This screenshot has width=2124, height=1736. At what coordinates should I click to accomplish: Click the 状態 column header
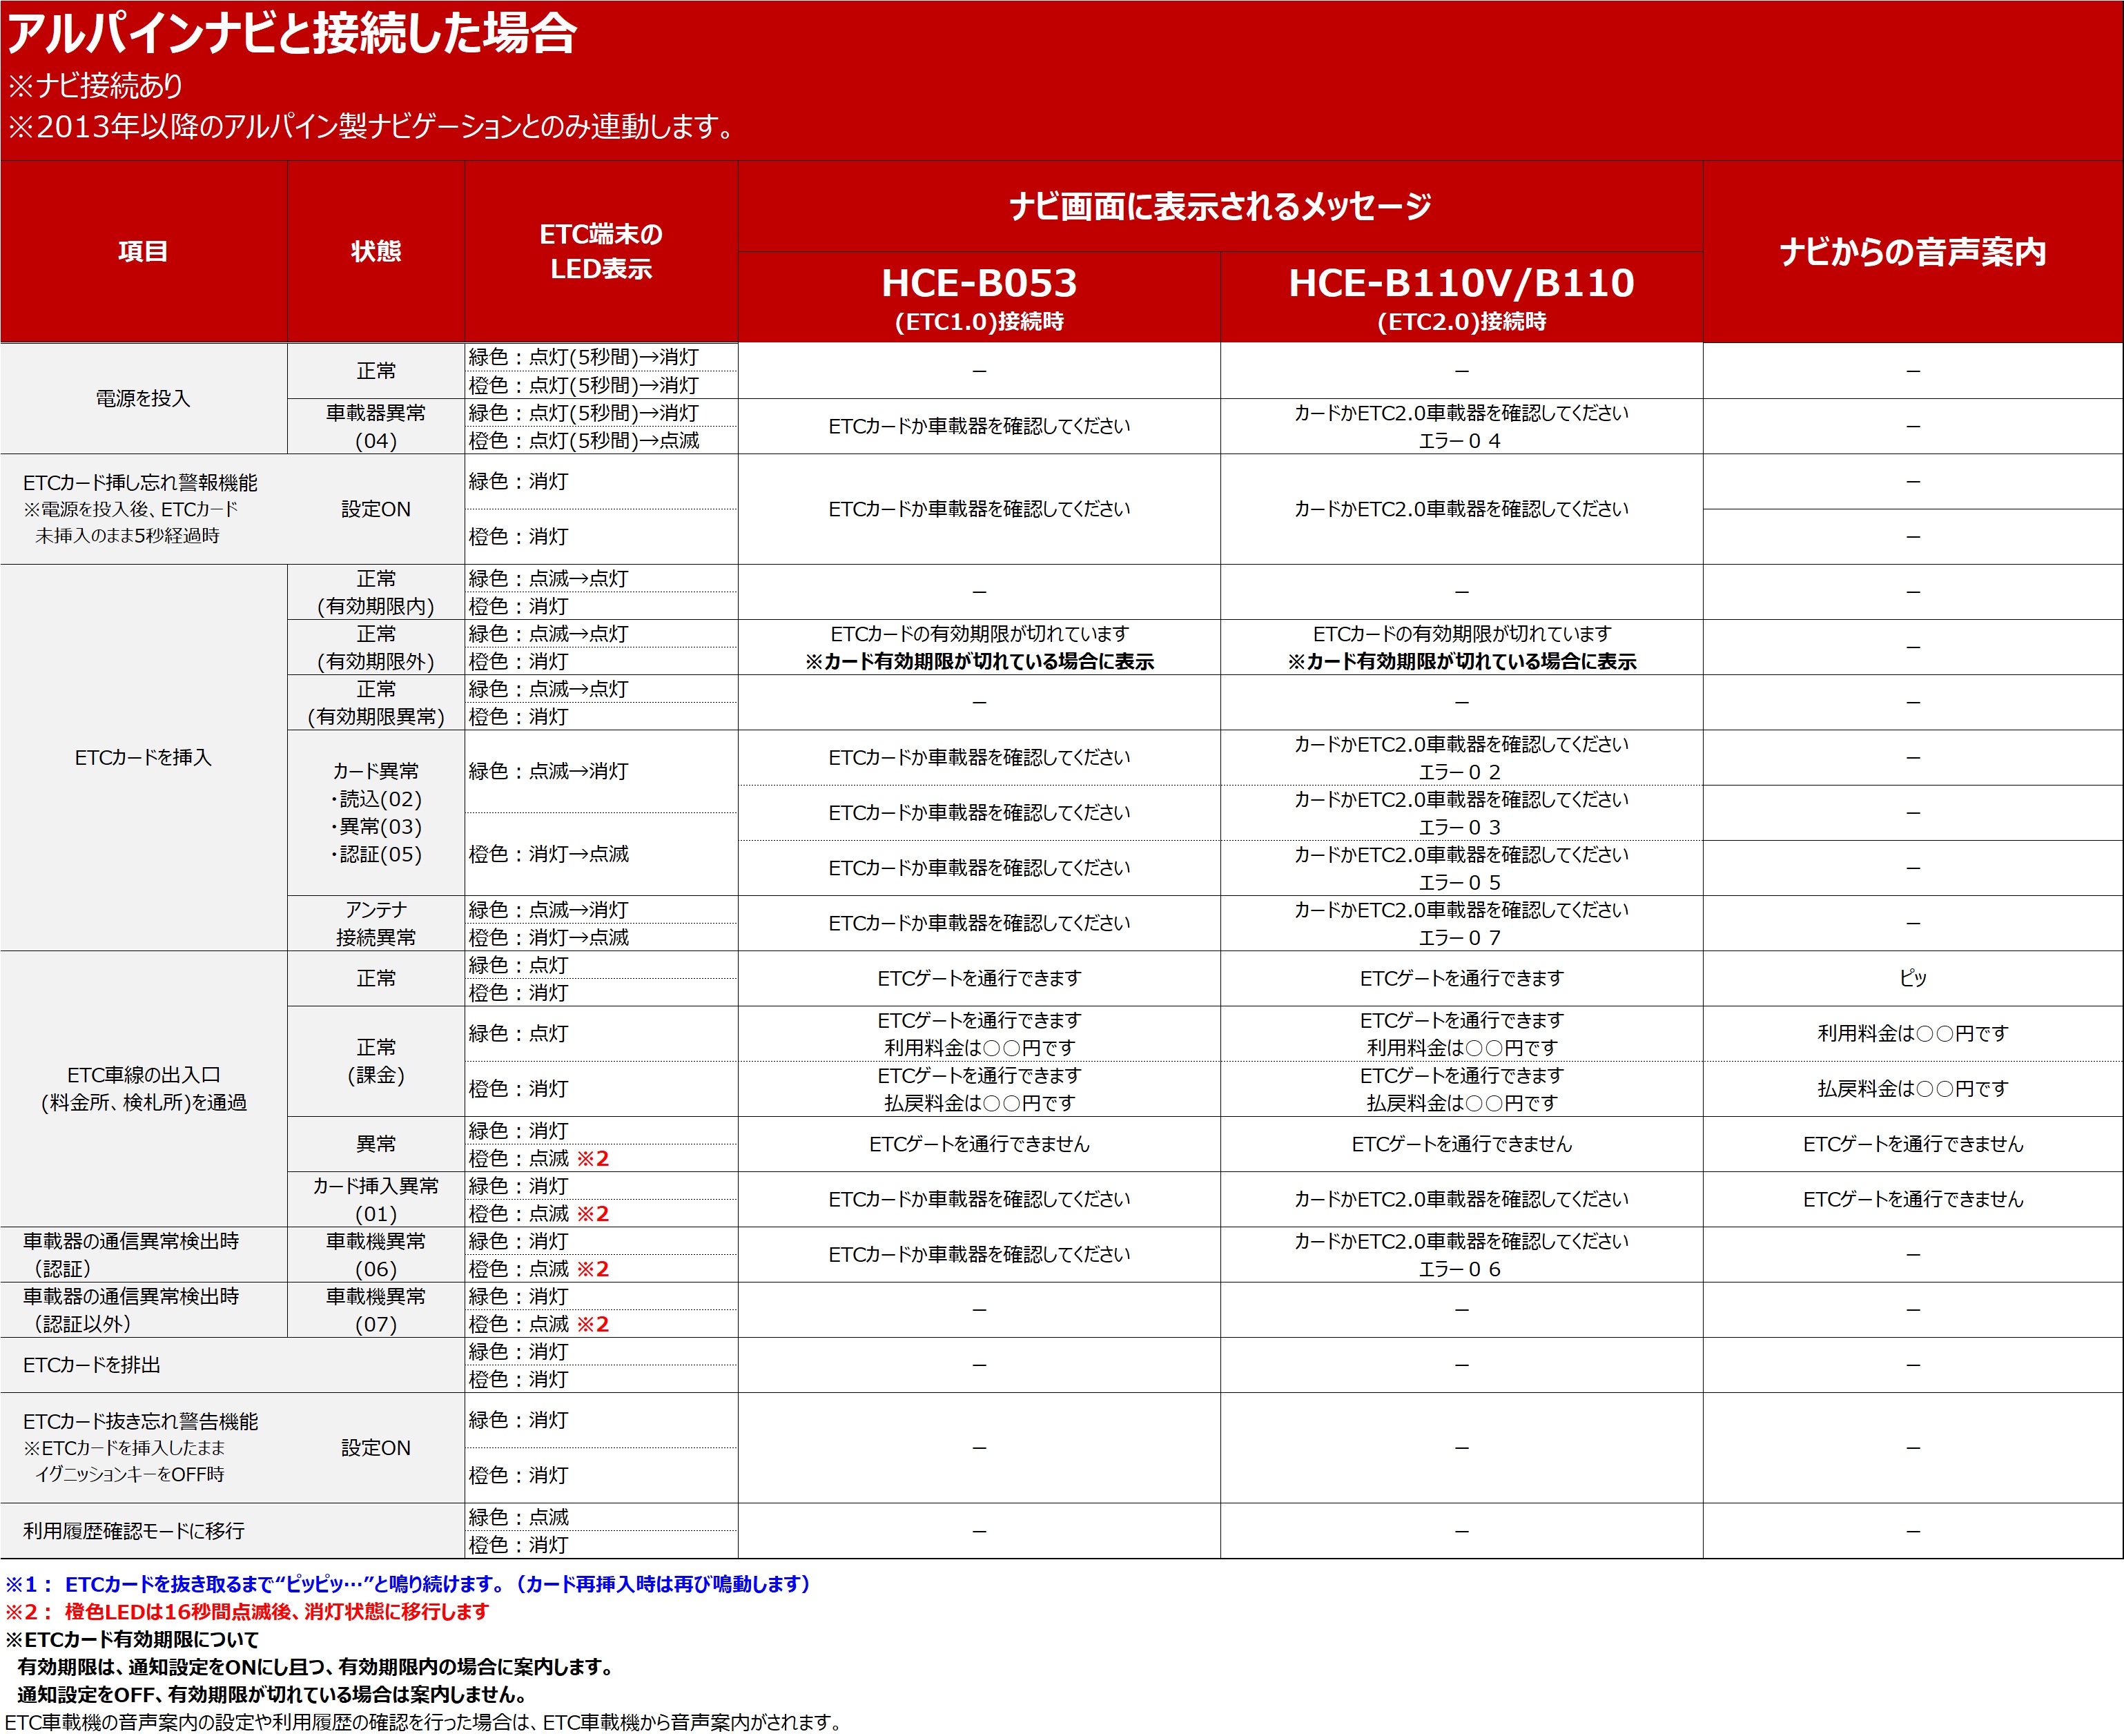376,252
